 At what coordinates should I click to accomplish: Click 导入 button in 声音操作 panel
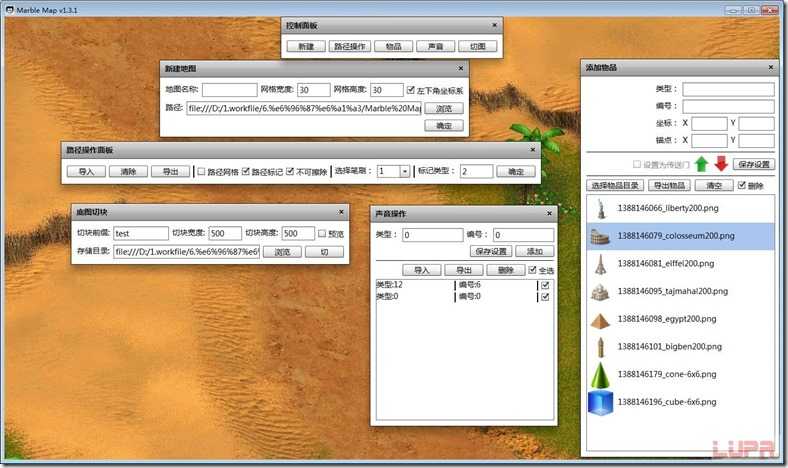pos(422,270)
